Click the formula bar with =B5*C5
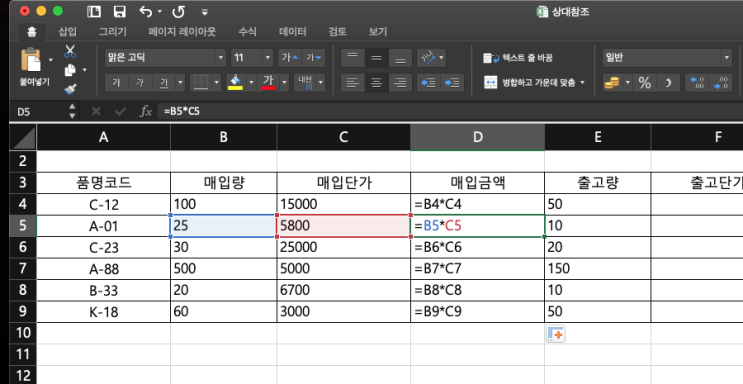Screen dimensions: 743x384 (450, 111)
